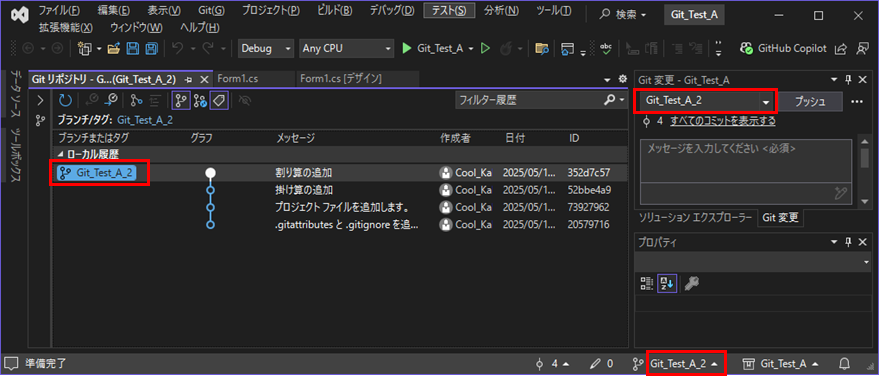Screen dimensions: 879x376
Task: Click the categorized view icon in Properties
Action: click(647, 284)
